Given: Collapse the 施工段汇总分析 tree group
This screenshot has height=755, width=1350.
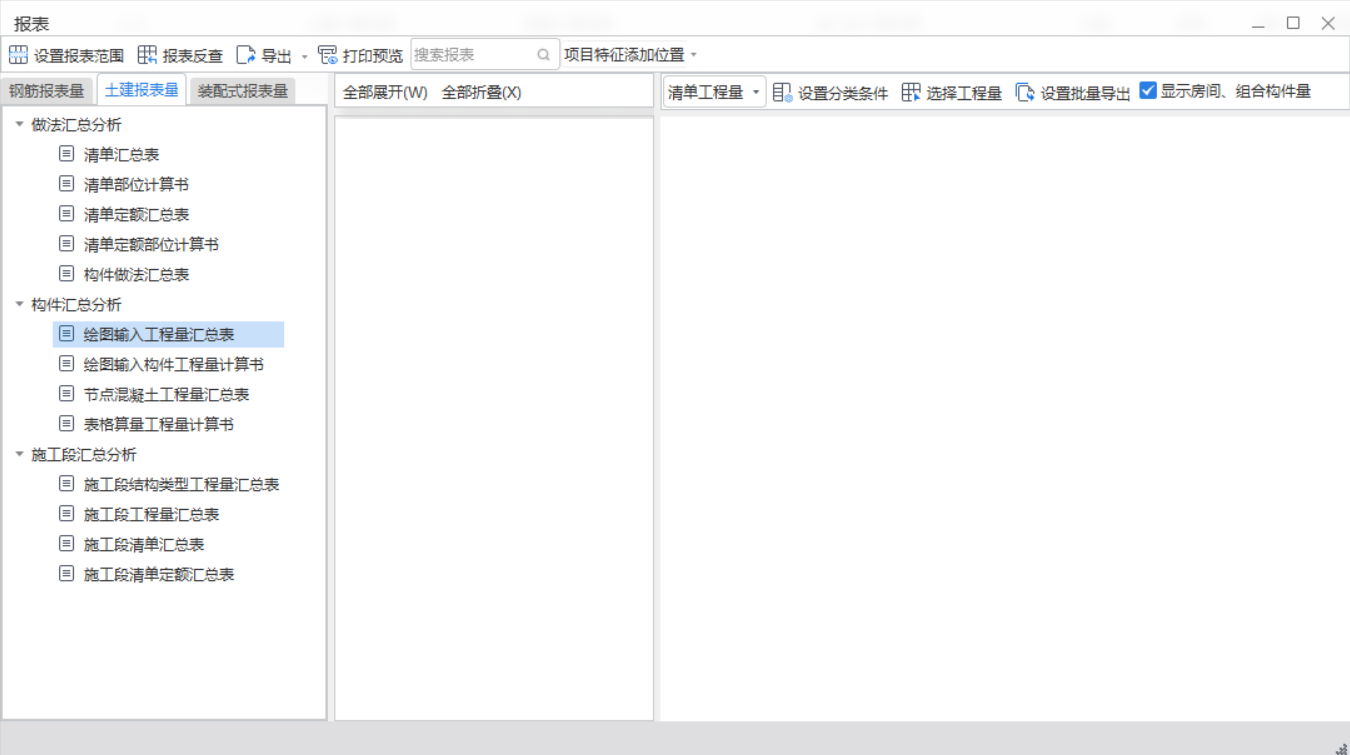Looking at the screenshot, I should (x=19, y=454).
